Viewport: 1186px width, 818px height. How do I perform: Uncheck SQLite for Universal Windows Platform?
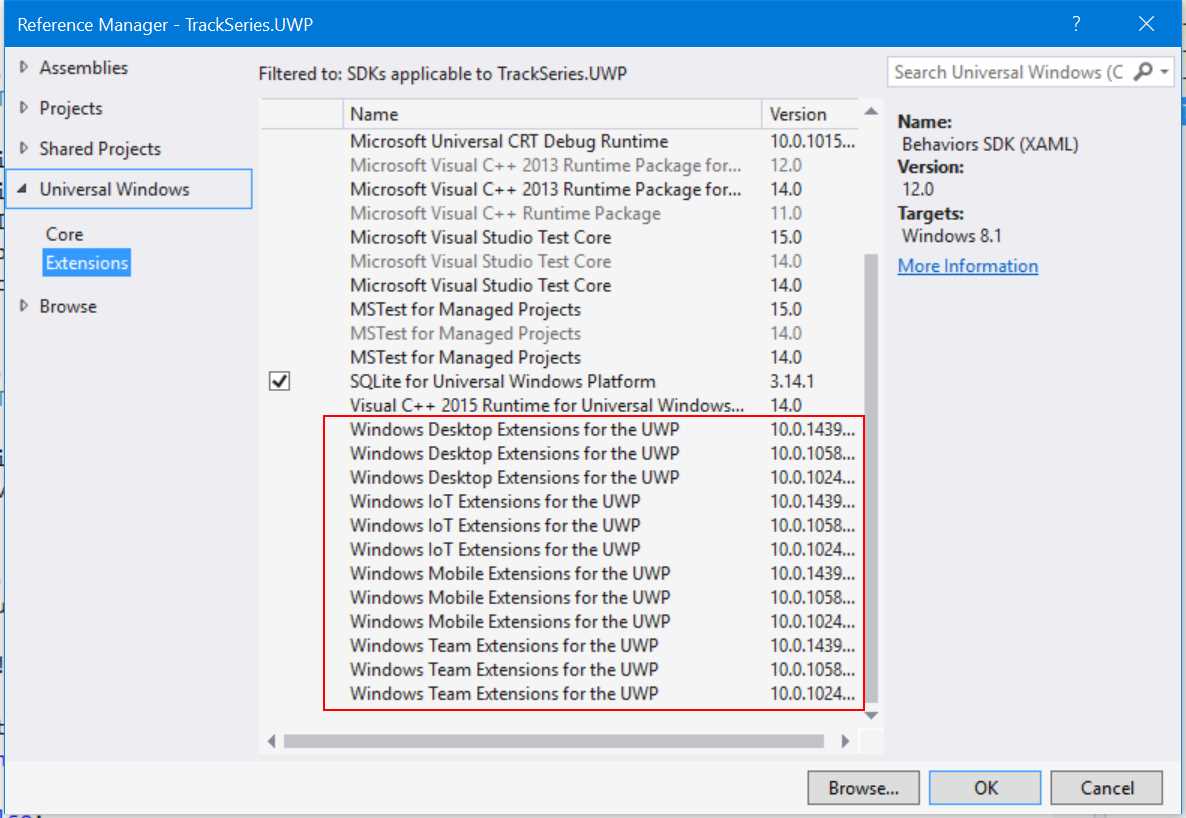tap(281, 381)
